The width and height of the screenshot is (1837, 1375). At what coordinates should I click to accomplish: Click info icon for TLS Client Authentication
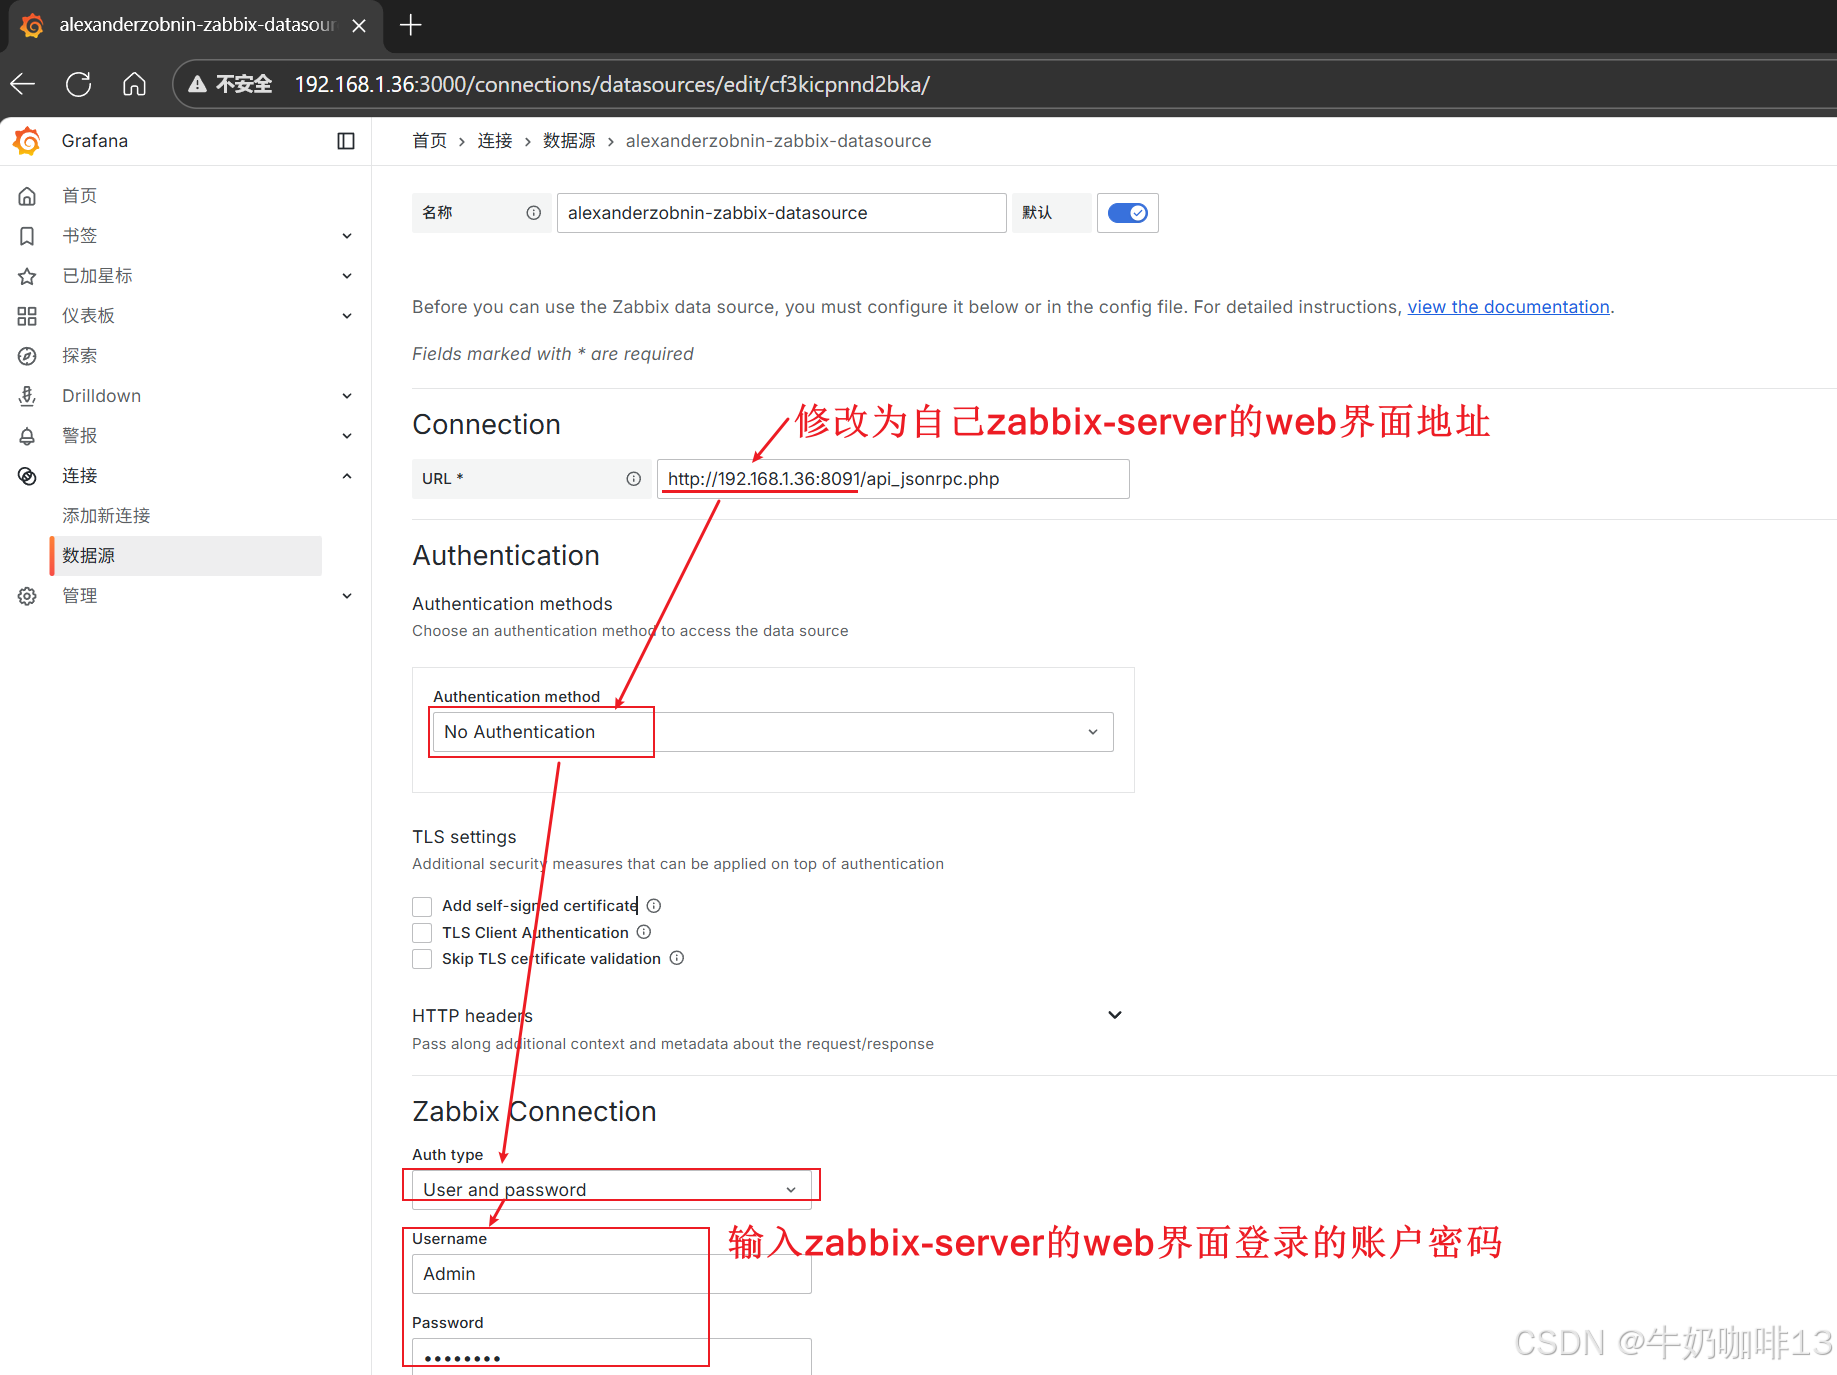pyautogui.click(x=644, y=932)
